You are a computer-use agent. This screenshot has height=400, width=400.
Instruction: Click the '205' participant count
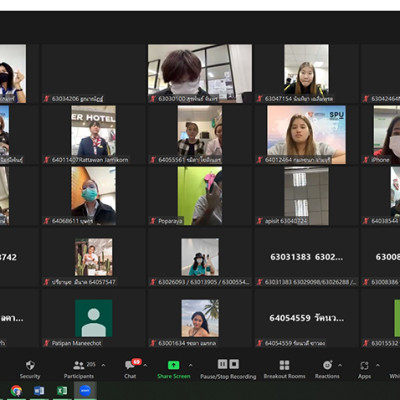click(91, 364)
